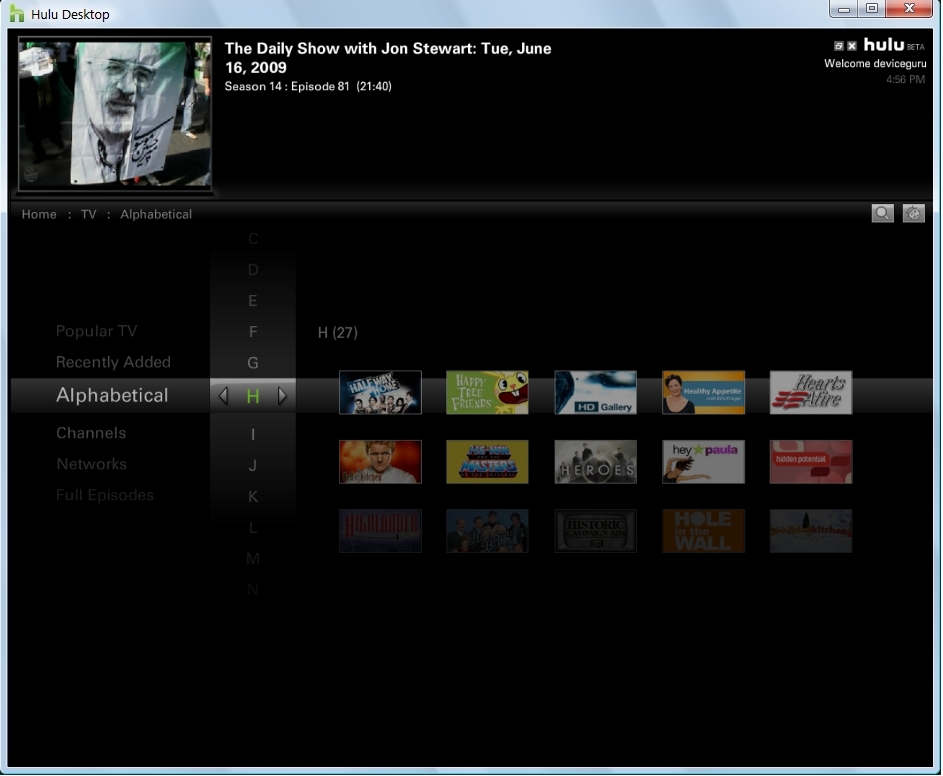Open Hole in the Wall thumbnail
Screen dimensions: 943x776
[703, 531]
